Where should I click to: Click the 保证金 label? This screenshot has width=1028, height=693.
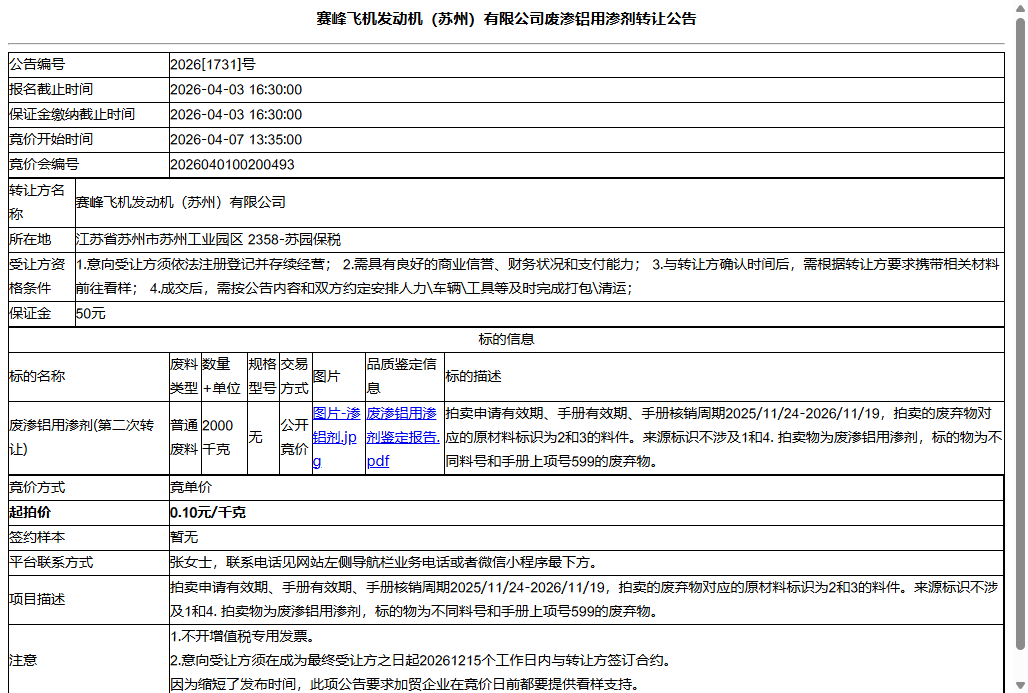click(30, 313)
